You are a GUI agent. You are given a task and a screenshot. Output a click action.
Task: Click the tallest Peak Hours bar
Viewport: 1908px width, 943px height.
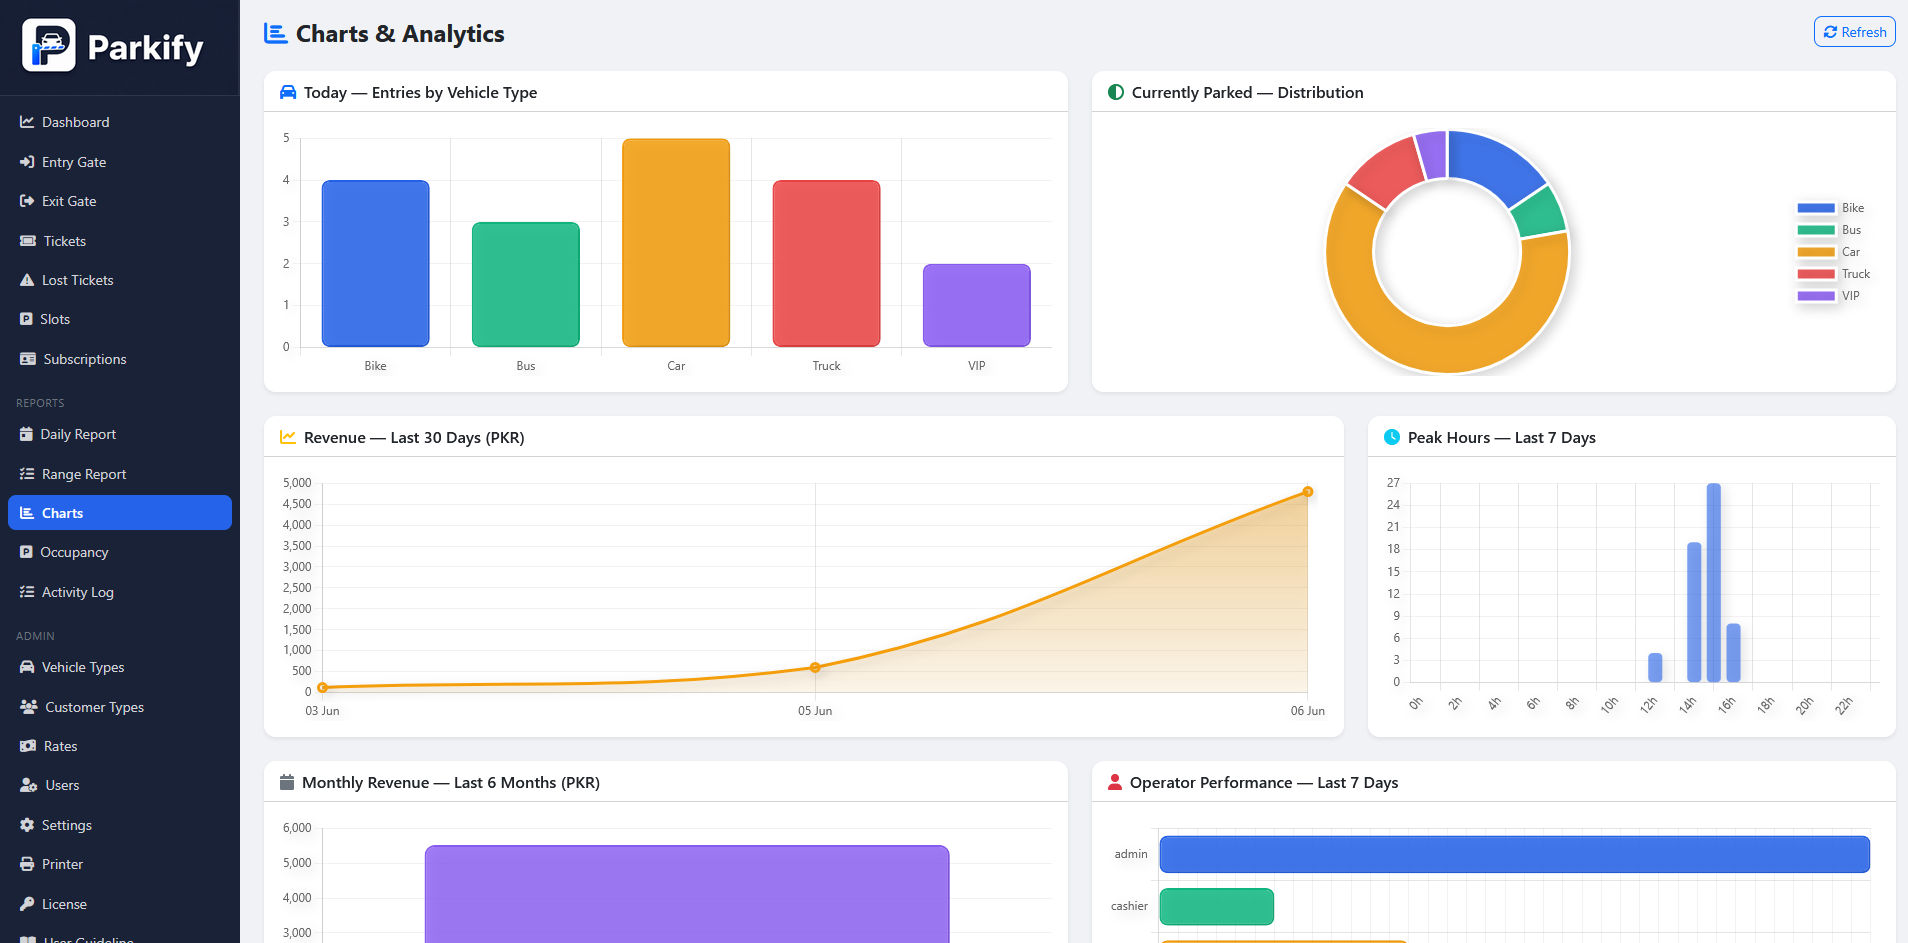tap(1714, 583)
